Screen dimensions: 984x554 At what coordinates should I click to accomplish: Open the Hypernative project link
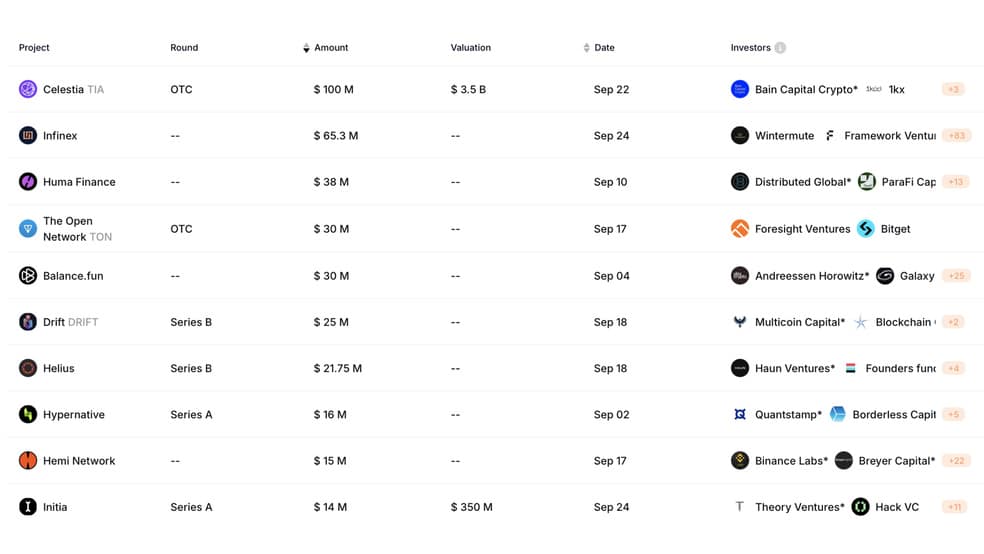click(x=73, y=415)
